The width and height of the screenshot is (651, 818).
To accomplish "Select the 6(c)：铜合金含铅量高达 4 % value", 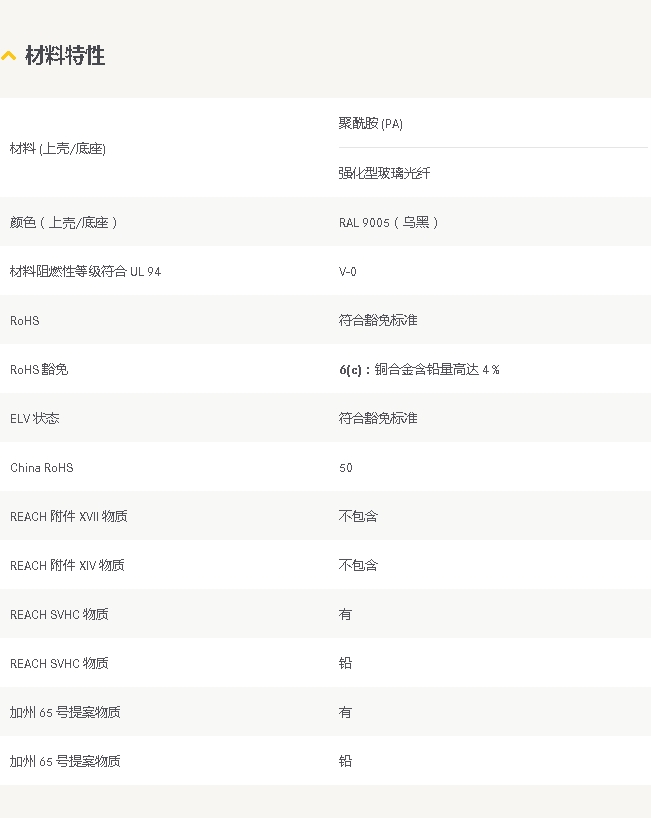I will (x=419, y=369).
